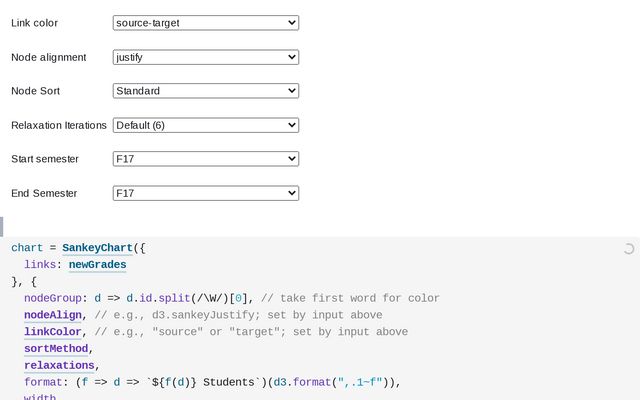Click the loading spinner icon in code cell
This screenshot has height=400, width=640.
[628, 249]
